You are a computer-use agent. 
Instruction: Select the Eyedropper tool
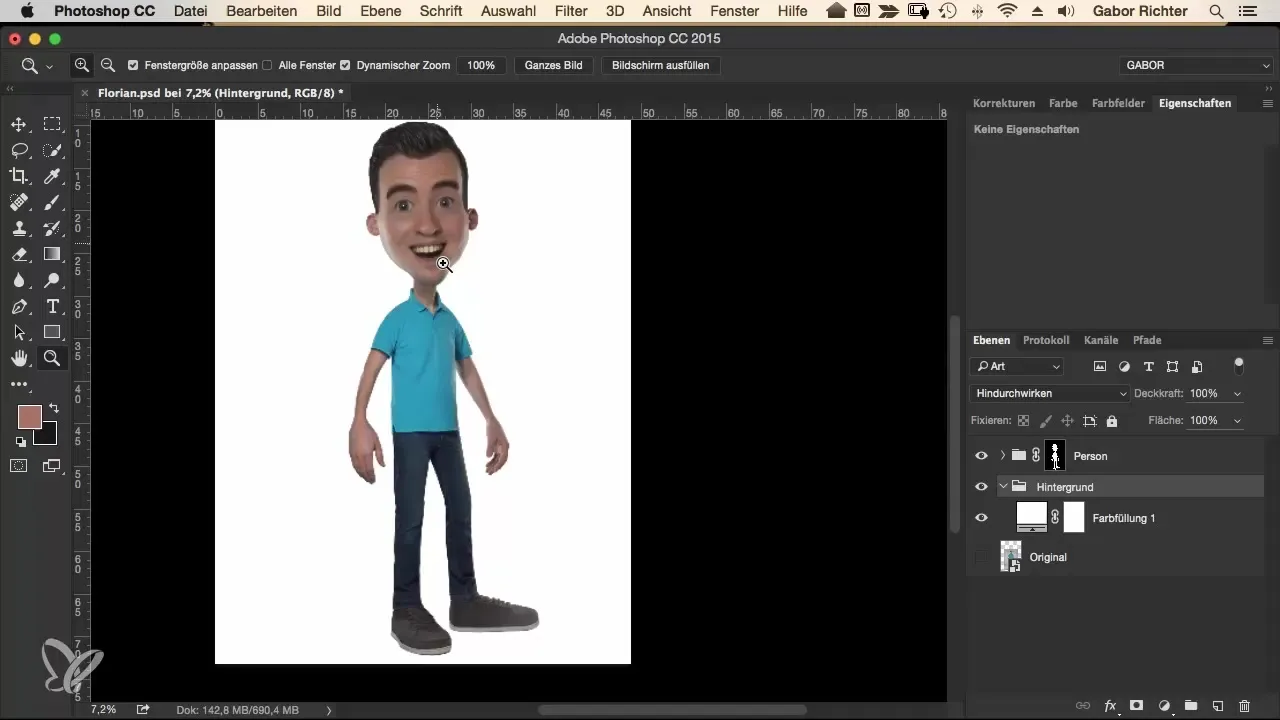[x=52, y=176]
